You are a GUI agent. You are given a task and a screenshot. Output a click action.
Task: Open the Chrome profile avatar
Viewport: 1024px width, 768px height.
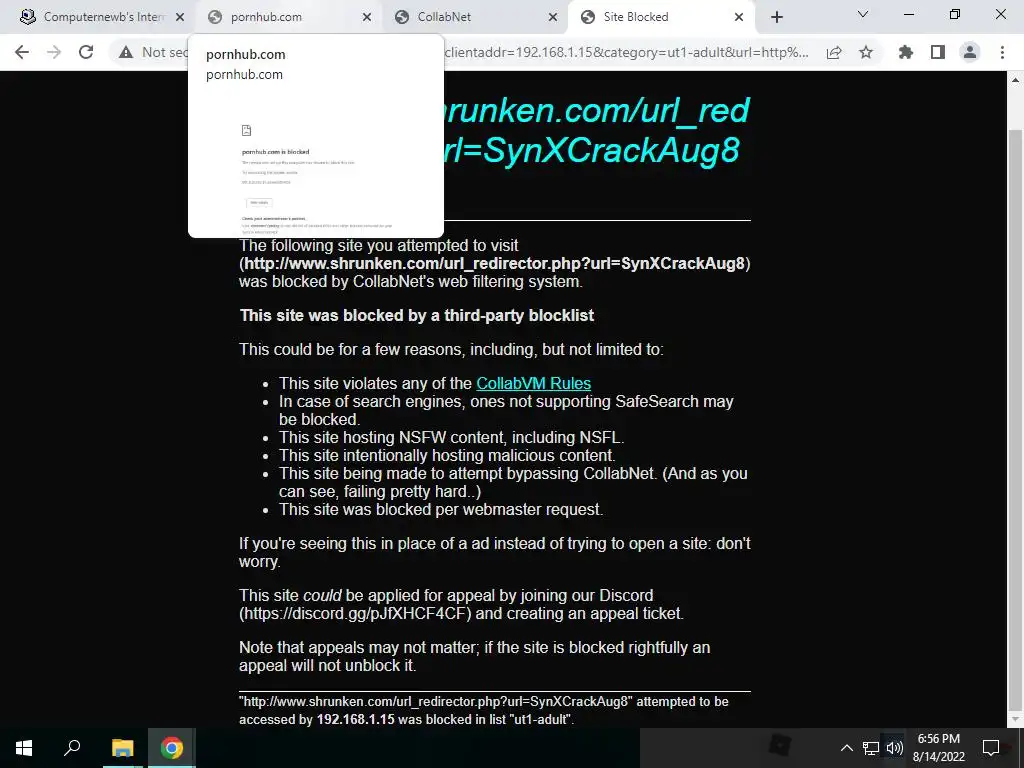click(x=970, y=52)
